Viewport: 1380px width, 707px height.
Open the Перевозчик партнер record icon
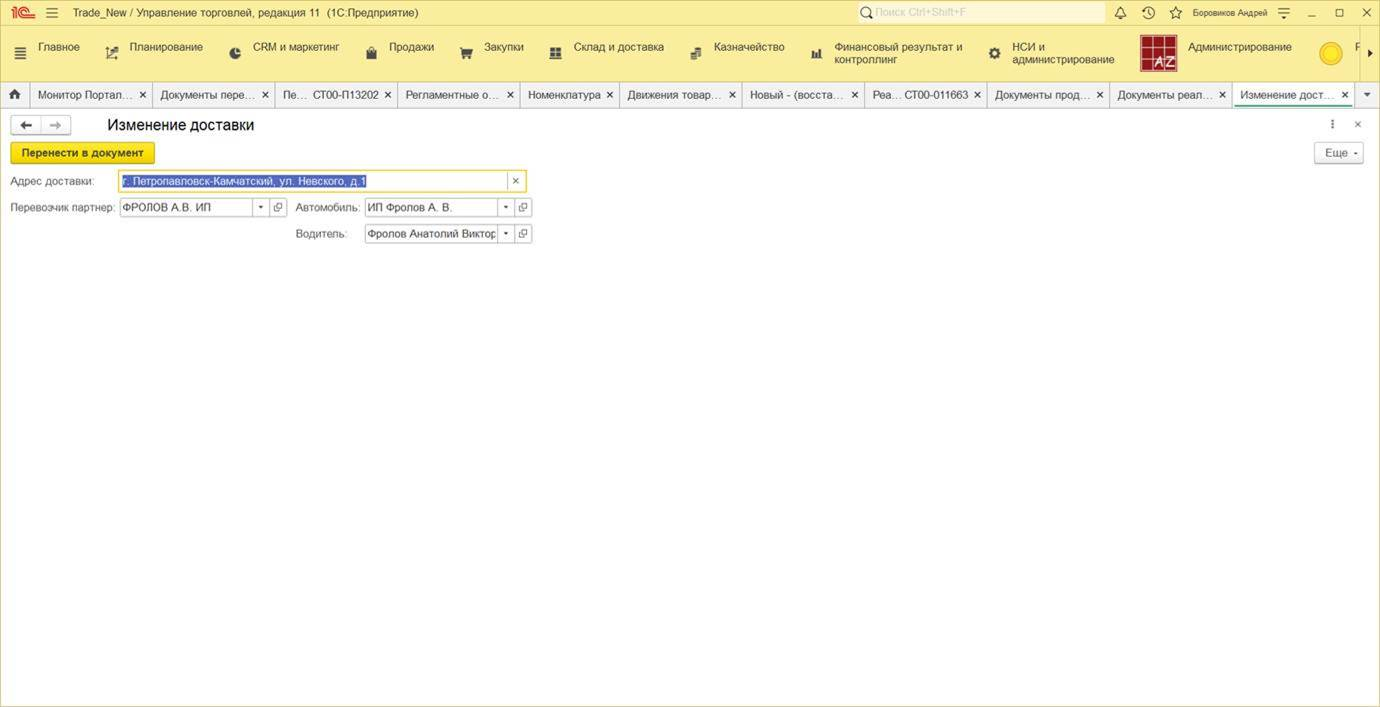278,207
